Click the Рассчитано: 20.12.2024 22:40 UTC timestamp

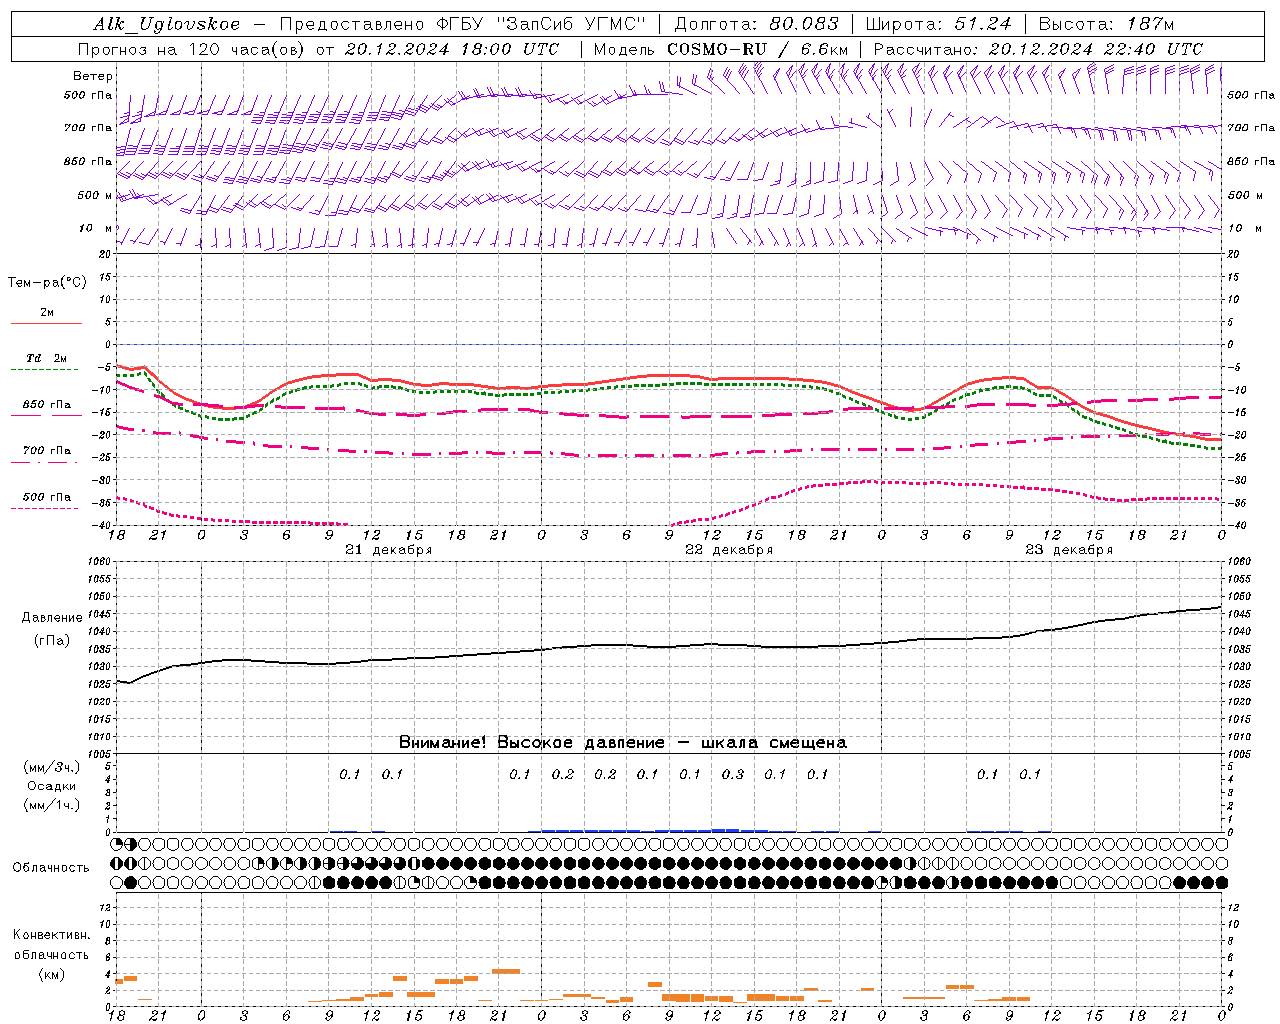point(1038,49)
